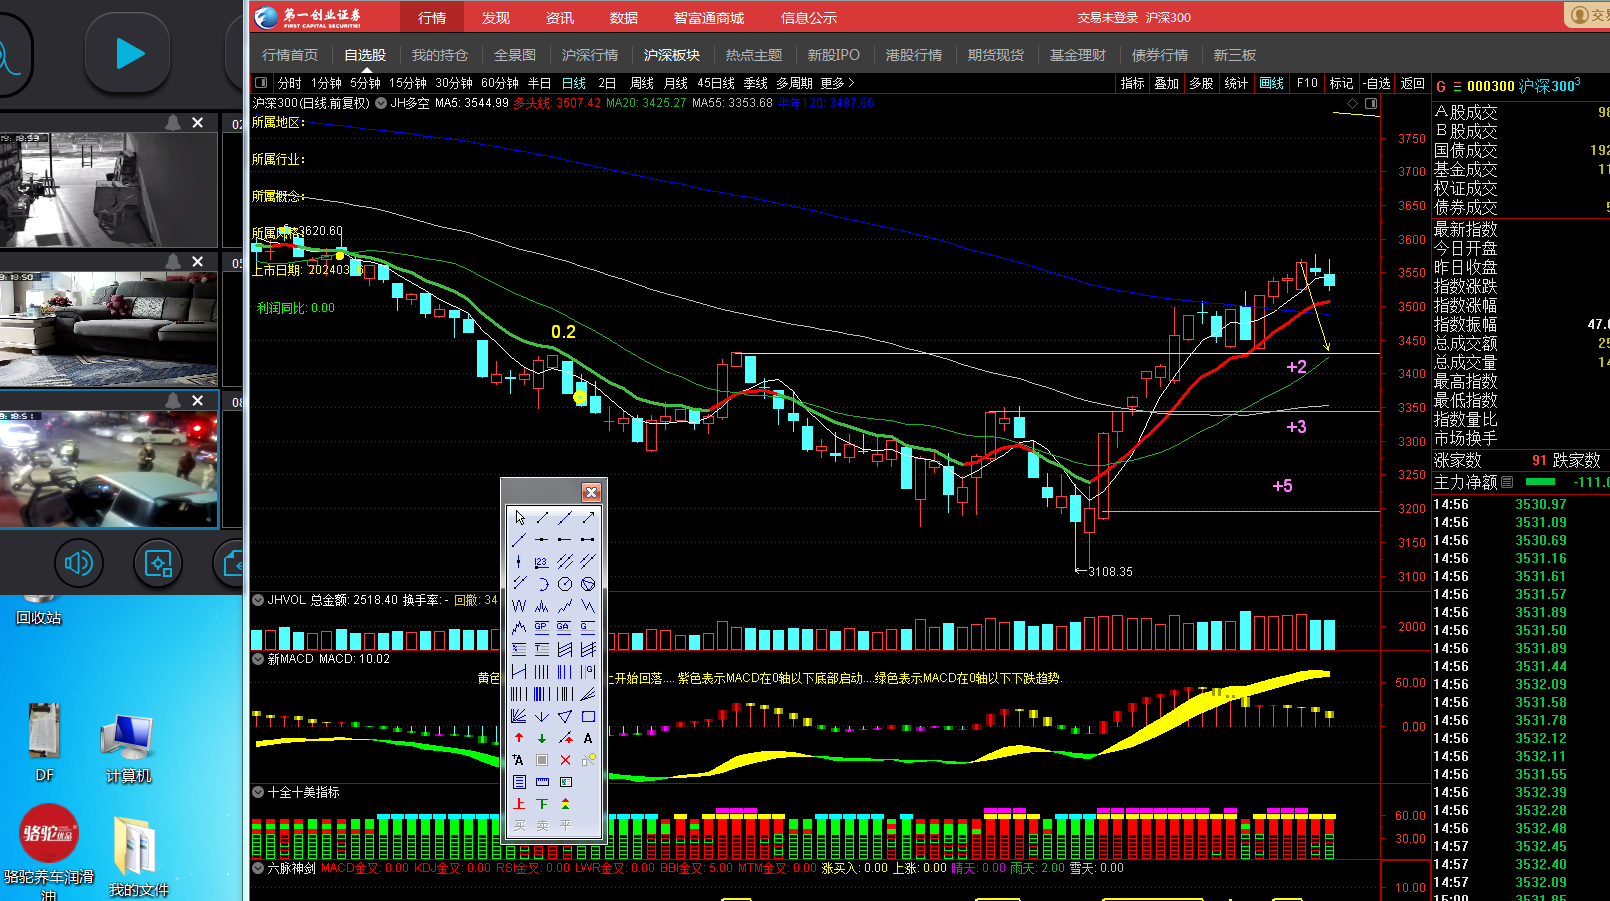Click the 指标 toolbar button

pyautogui.click(x=1133, y=83)
